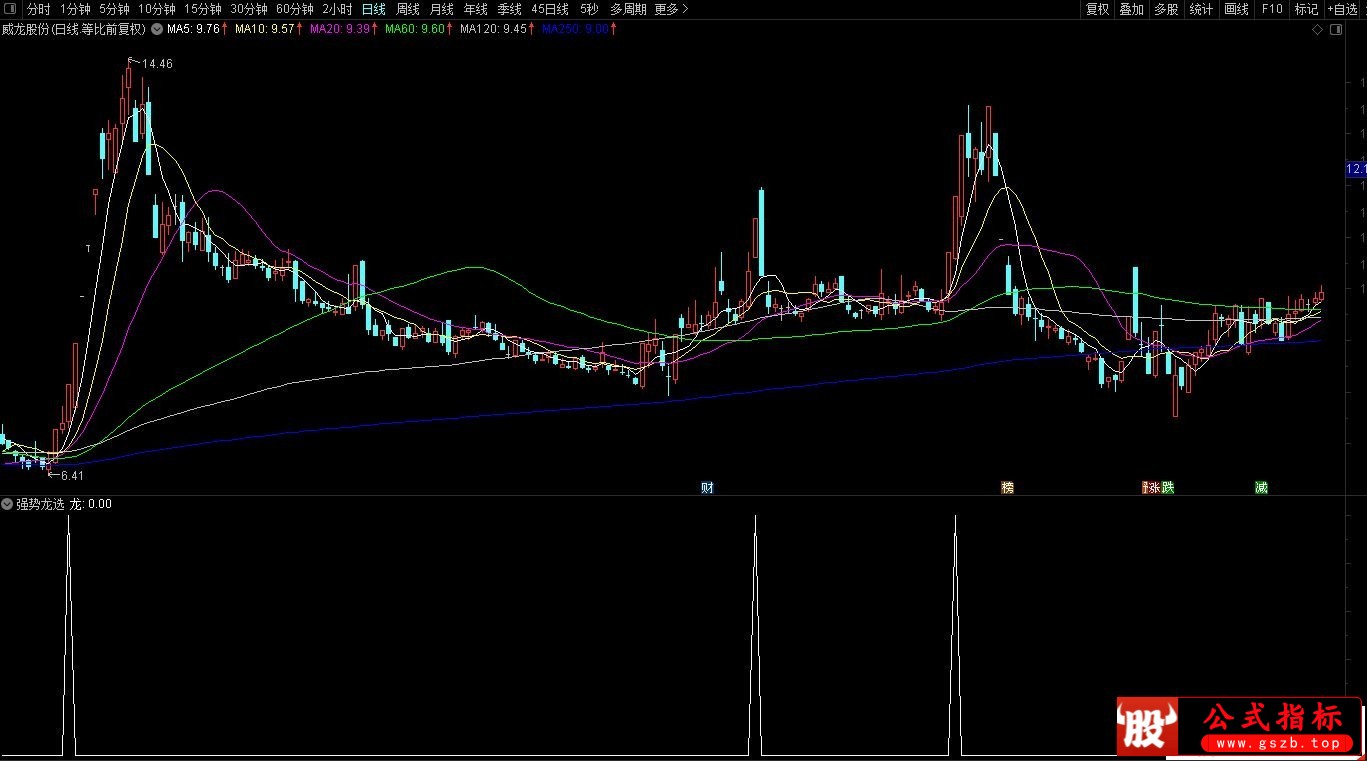Viewport: 1367px width, 761px height.
Task: Click the 减 event marker on chart
Action: [1262, 488]
